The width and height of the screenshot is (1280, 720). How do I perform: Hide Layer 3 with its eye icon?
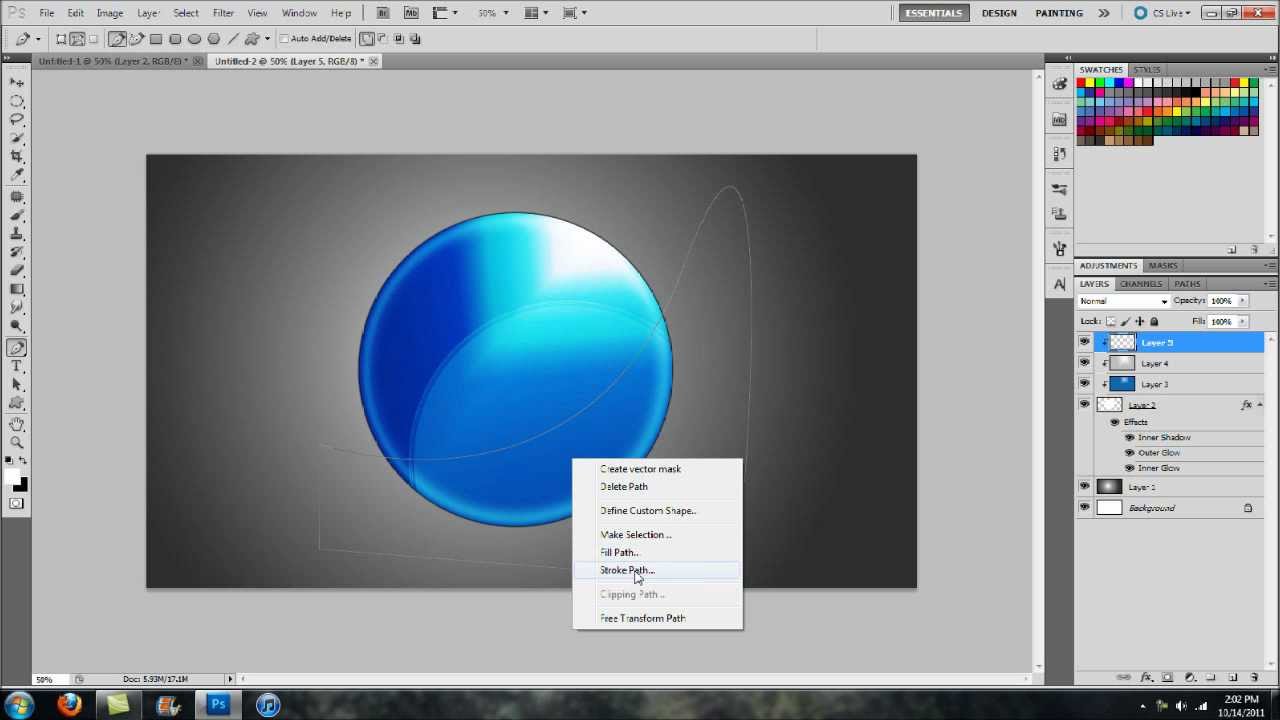(1084, 384)
